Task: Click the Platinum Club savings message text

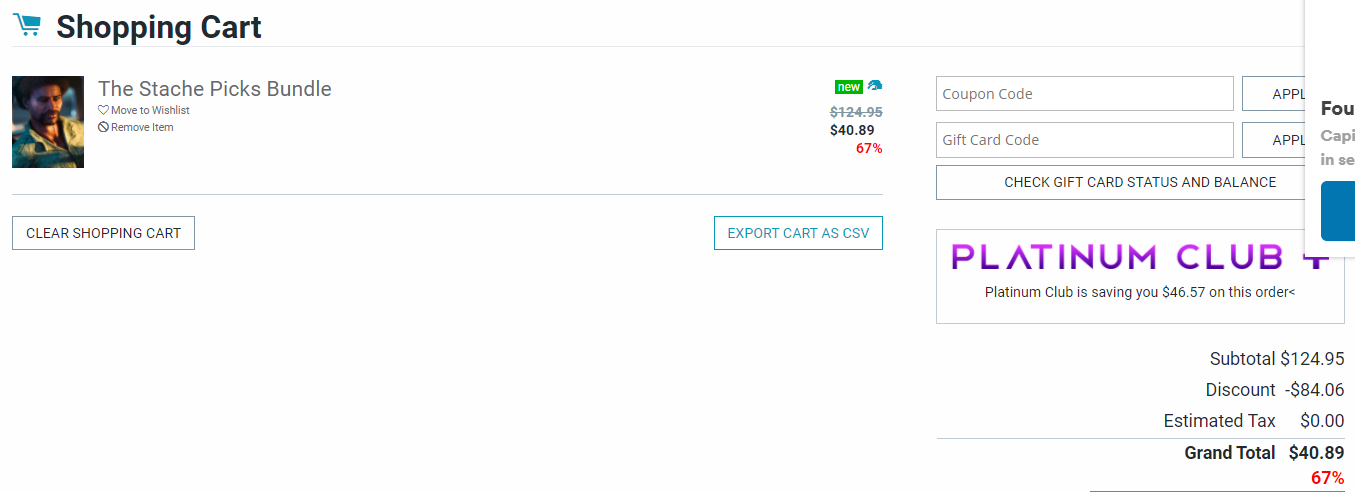Action: pos(1139,293)
